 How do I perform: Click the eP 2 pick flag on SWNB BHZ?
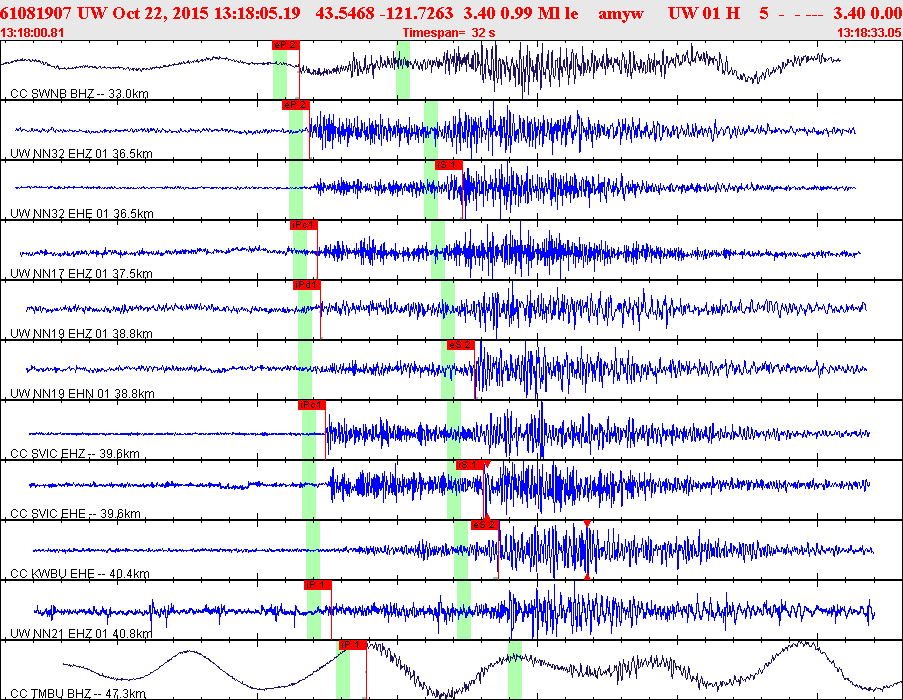[x=286, y=45]
